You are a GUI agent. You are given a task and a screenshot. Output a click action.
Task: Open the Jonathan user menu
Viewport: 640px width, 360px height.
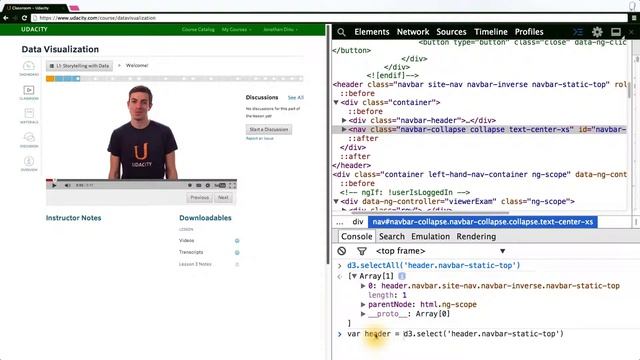pos(280,29)
